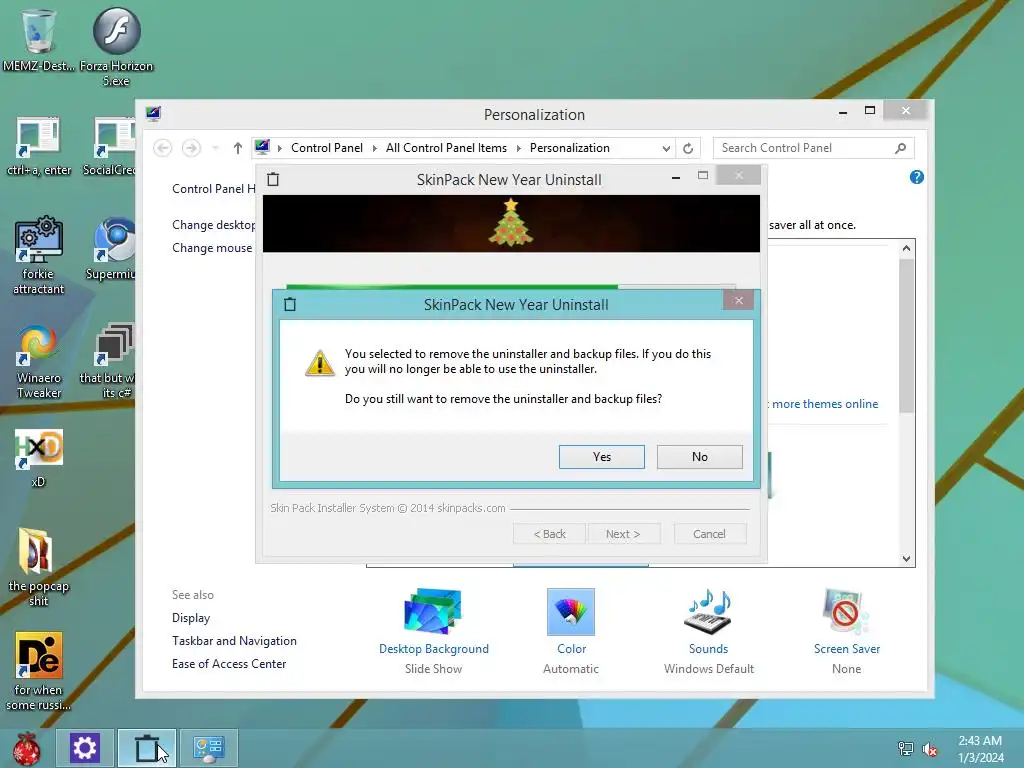
Task: Select the Winaero Tweaker desktop icon
Action: click(x=39, y=361)
